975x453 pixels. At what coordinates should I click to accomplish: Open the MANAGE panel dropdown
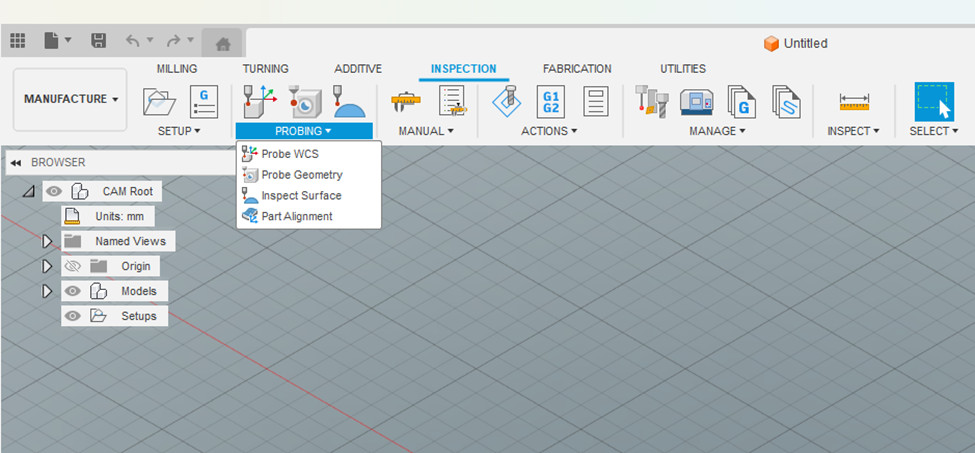coord(717,131)
